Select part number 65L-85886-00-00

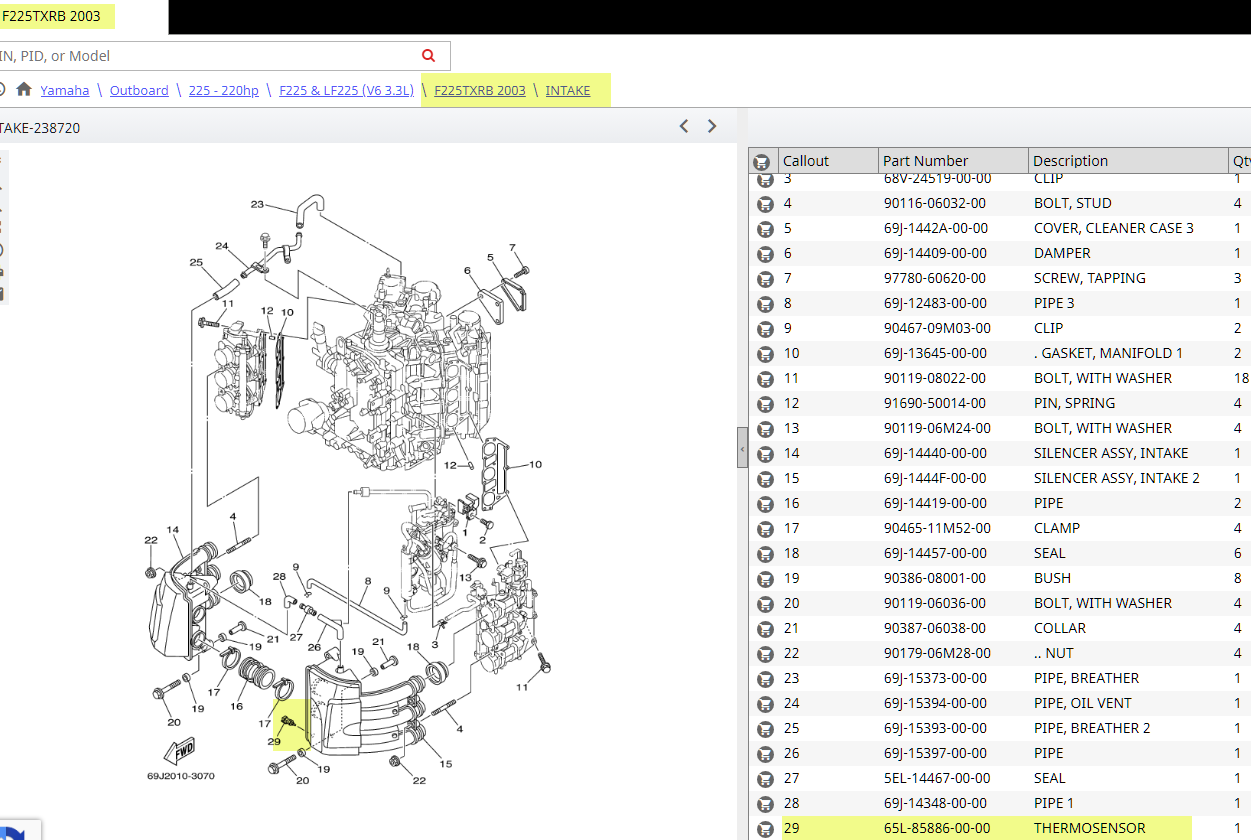click(x=937, y=828)
